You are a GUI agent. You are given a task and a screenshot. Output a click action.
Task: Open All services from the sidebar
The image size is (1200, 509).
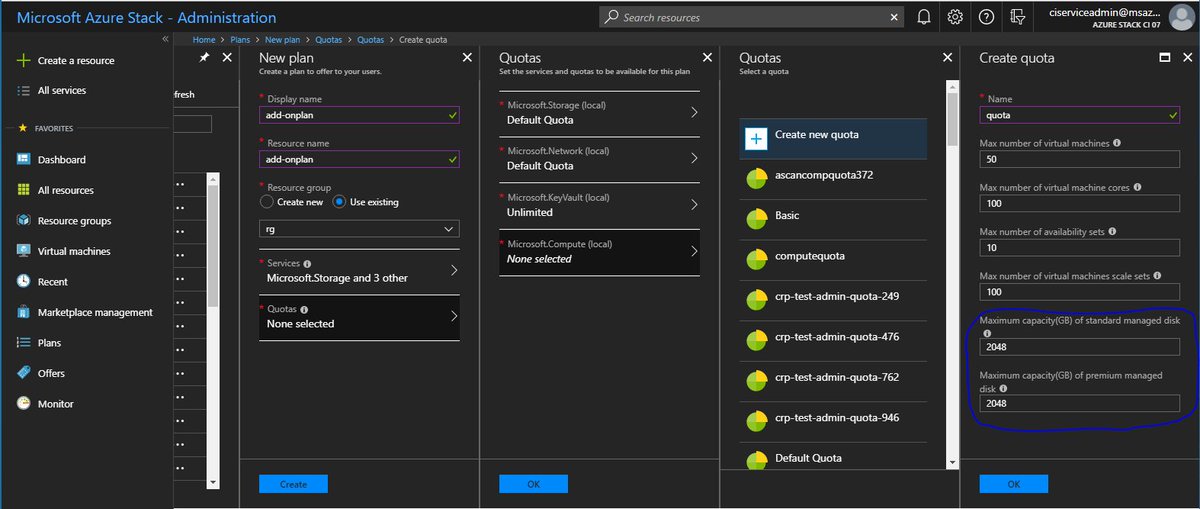click(61, 90)
